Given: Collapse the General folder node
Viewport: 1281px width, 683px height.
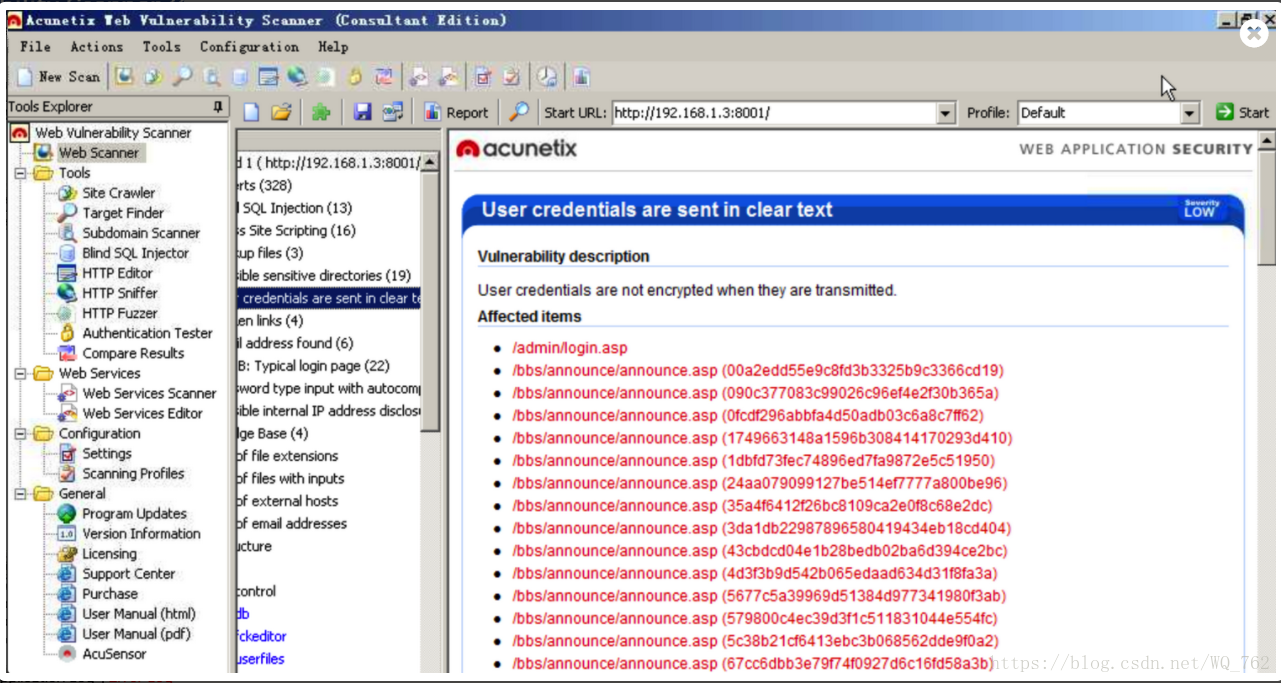Looking at the screenshot, I should [20, 493].
